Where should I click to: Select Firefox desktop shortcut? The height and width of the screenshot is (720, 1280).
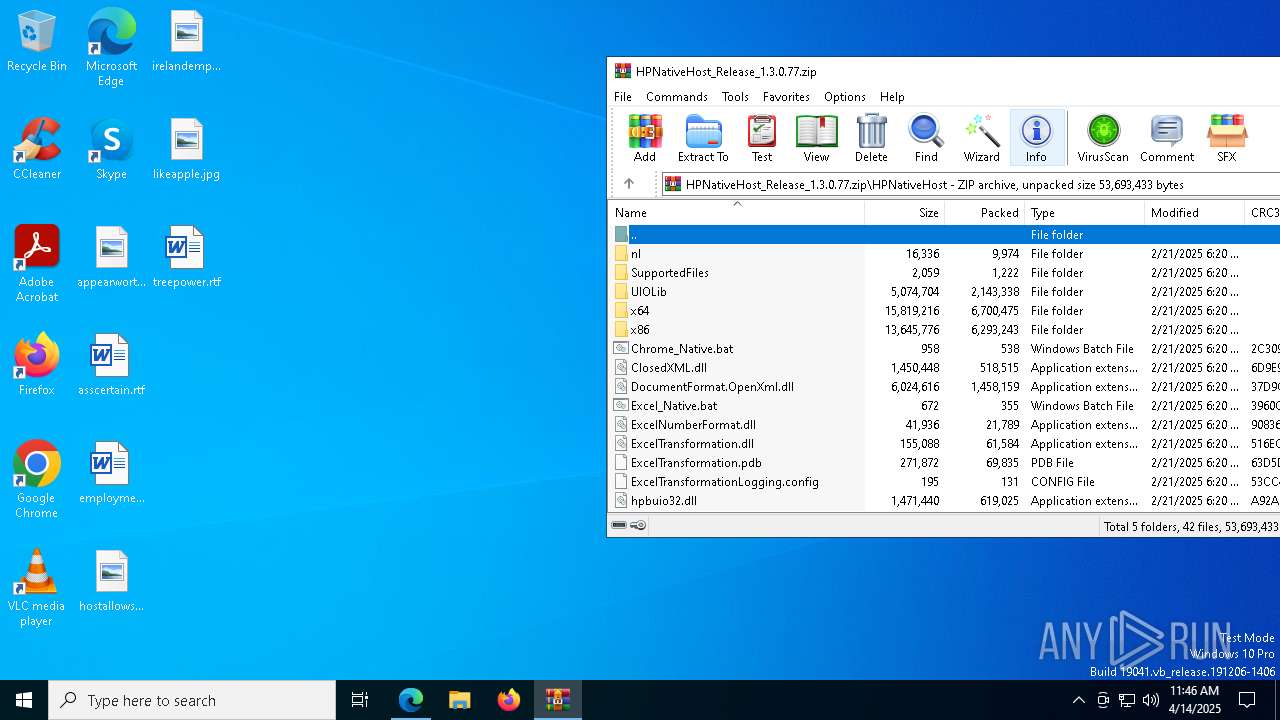tap(37, 365)
